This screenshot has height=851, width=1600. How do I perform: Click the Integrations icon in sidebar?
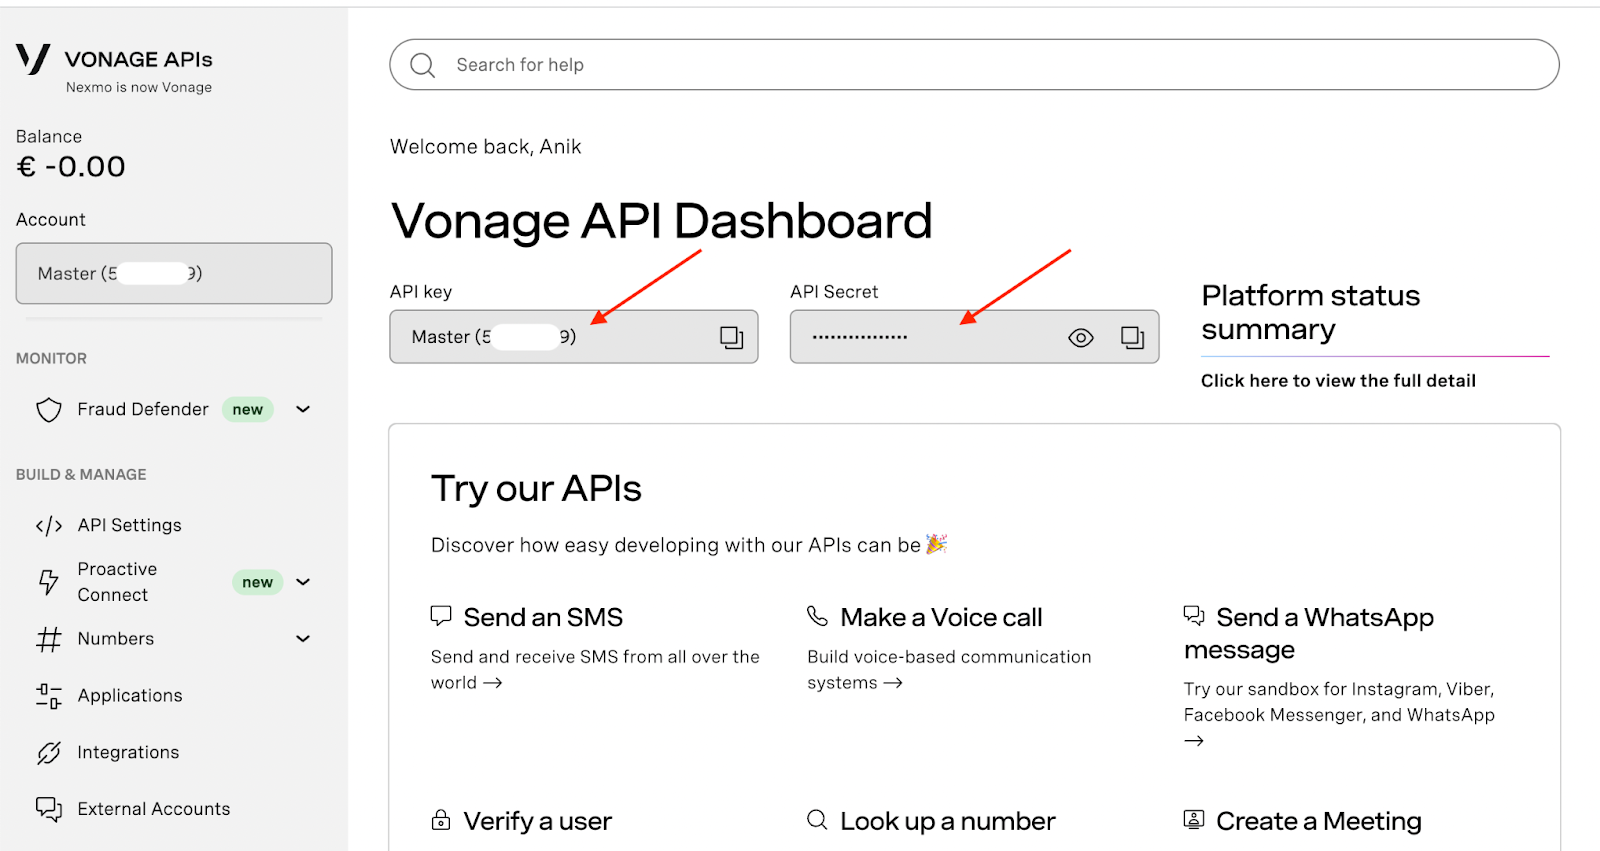(49, 753)
